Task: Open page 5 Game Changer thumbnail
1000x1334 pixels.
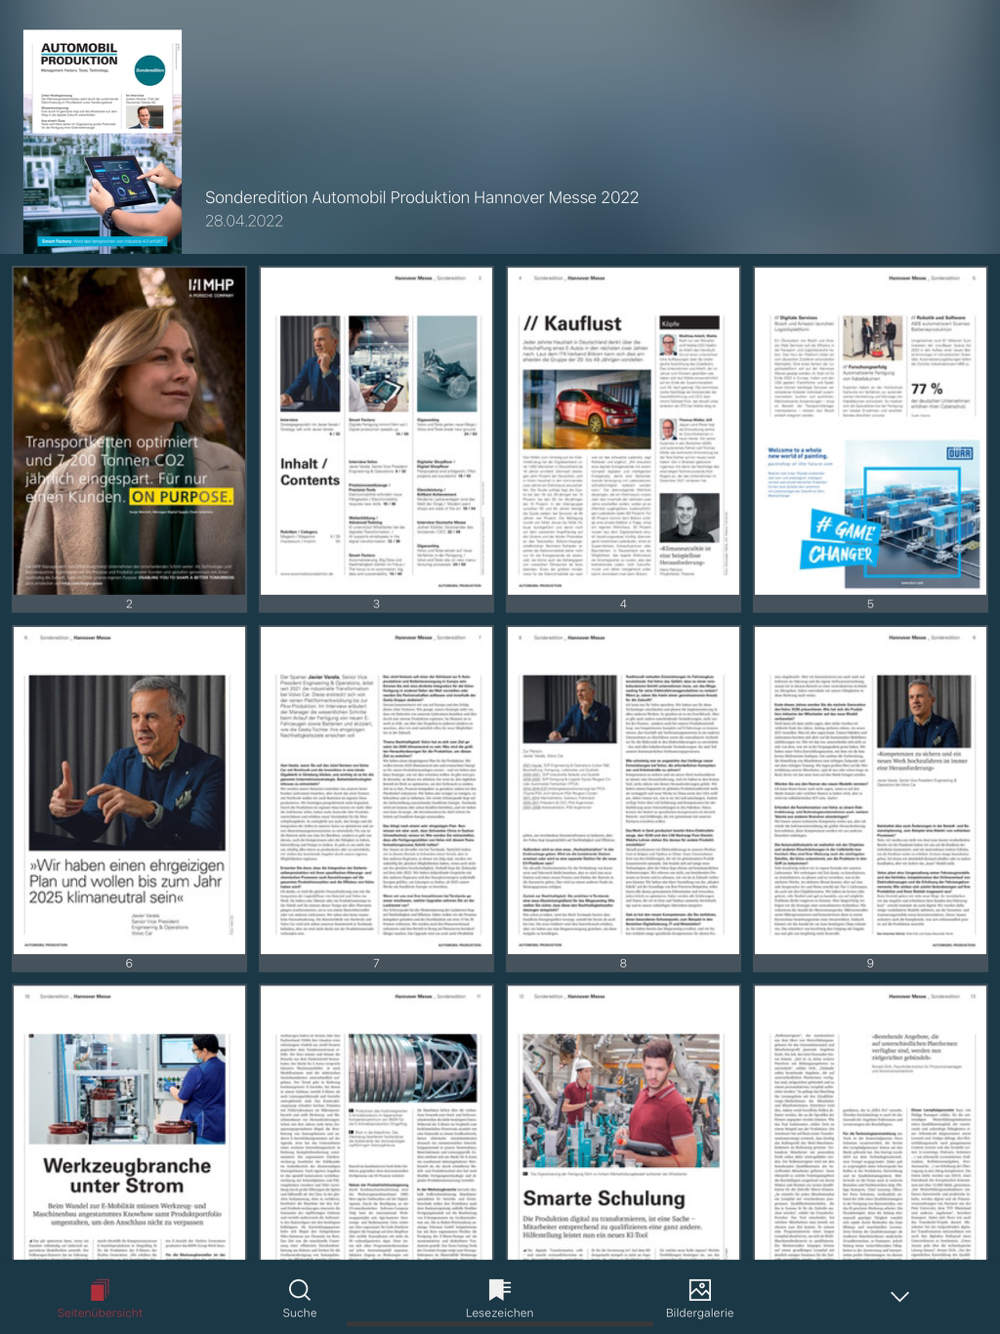Action: pyautogui.click(x=870, y=431)
